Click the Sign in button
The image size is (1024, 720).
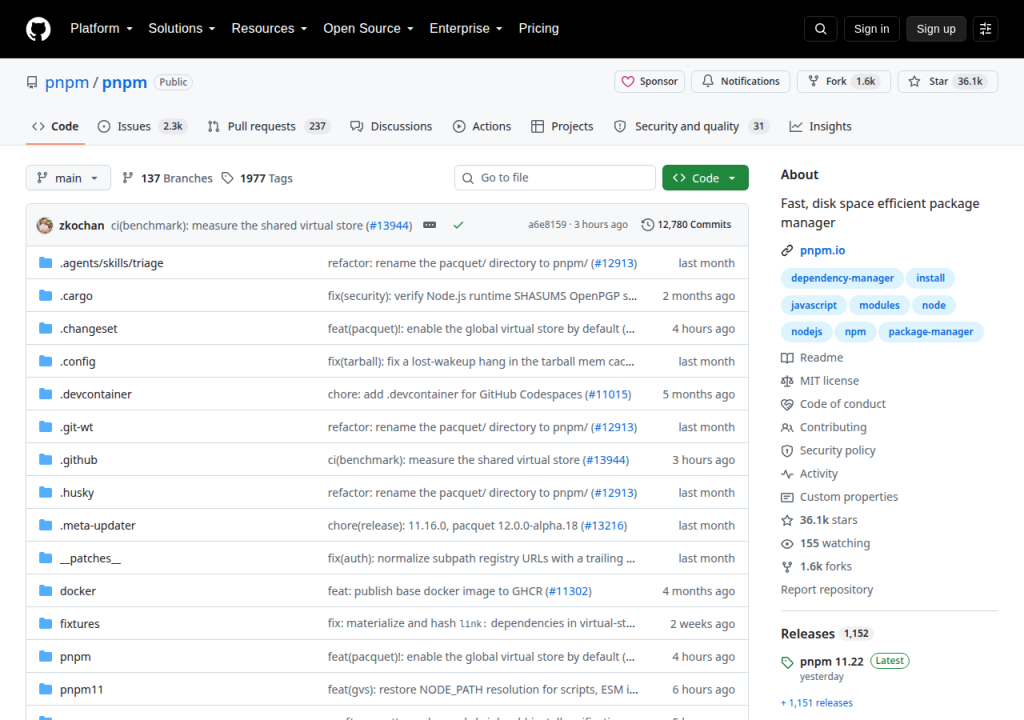tap(871, 29)
